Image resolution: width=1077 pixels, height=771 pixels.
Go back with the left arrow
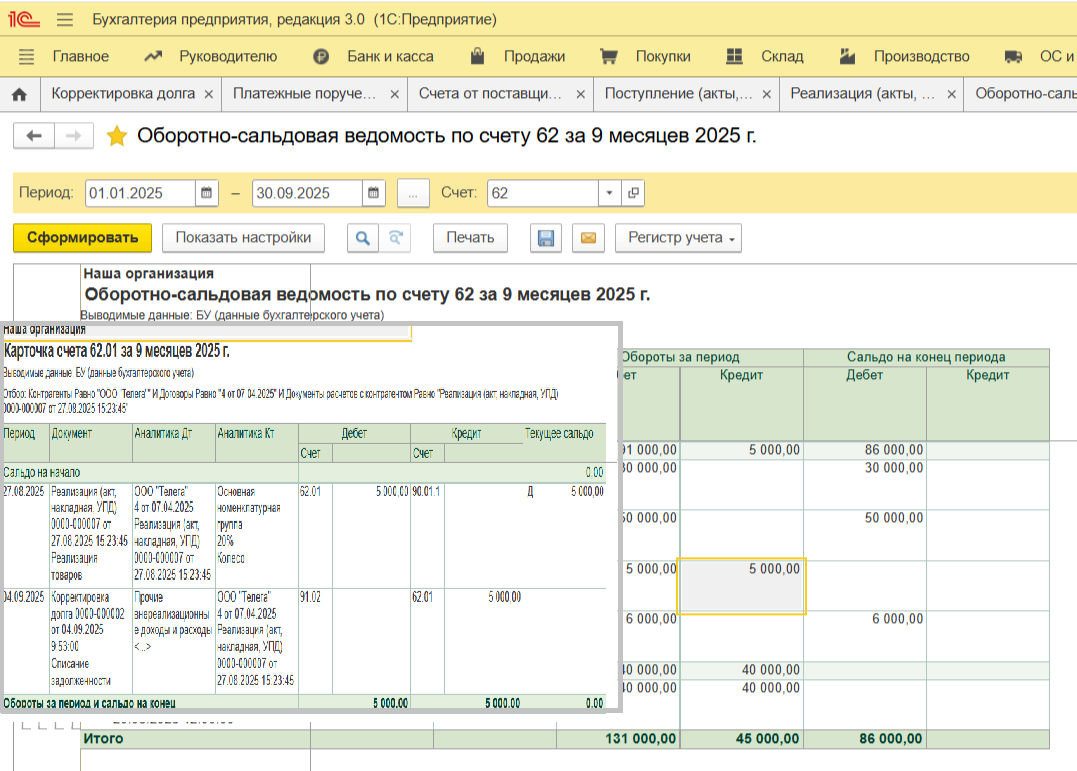pos(34,136)
